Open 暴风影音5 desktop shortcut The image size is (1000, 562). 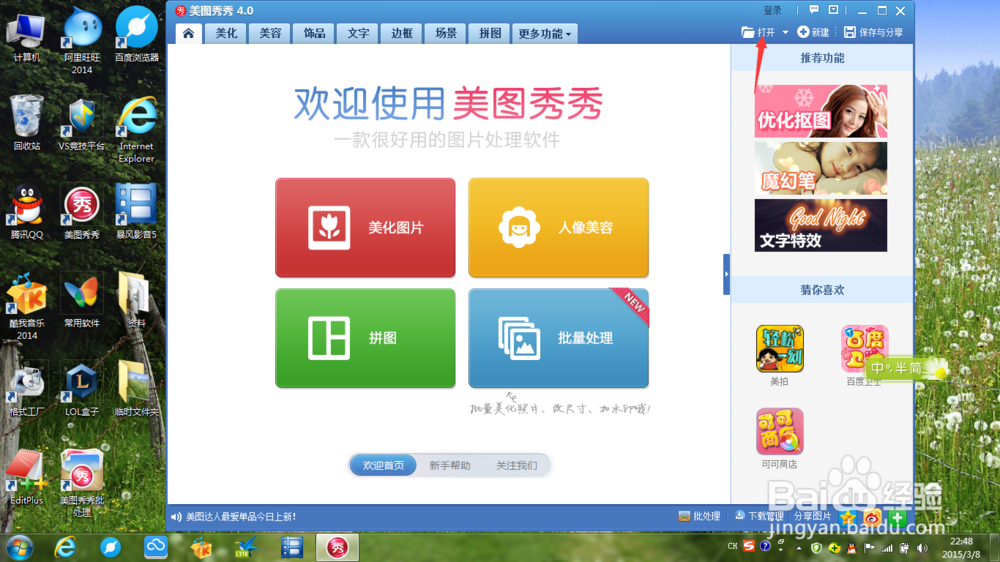pyautogui.click(x=136, y=212)
